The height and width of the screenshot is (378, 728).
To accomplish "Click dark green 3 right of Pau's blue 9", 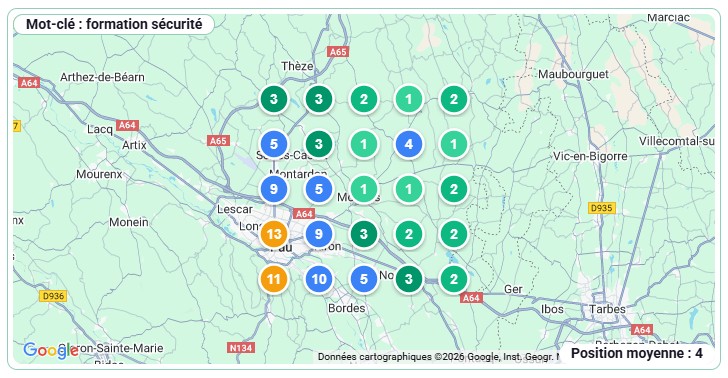I will [x=364, y=234].
